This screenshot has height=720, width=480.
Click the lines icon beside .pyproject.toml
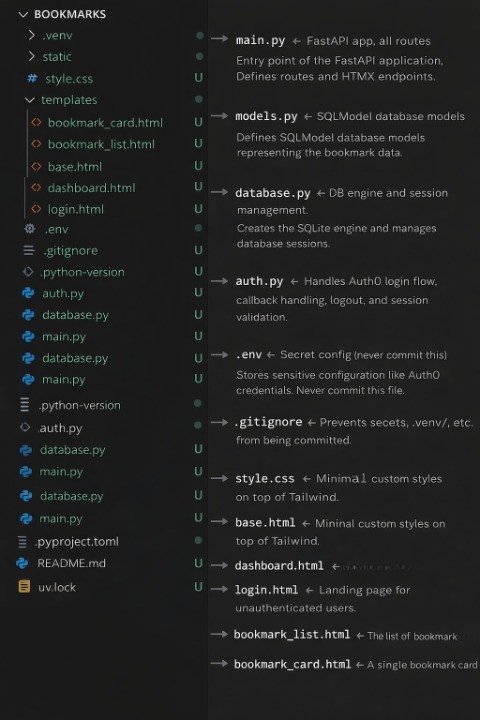(x=22, y=542)
